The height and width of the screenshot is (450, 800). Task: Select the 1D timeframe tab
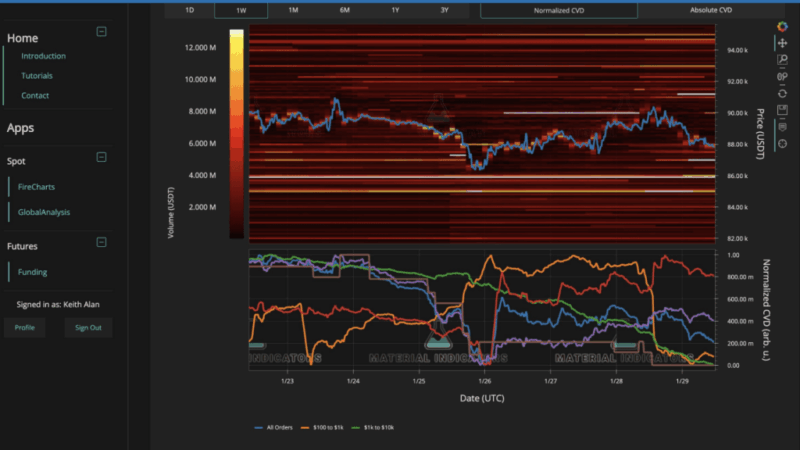189,10
